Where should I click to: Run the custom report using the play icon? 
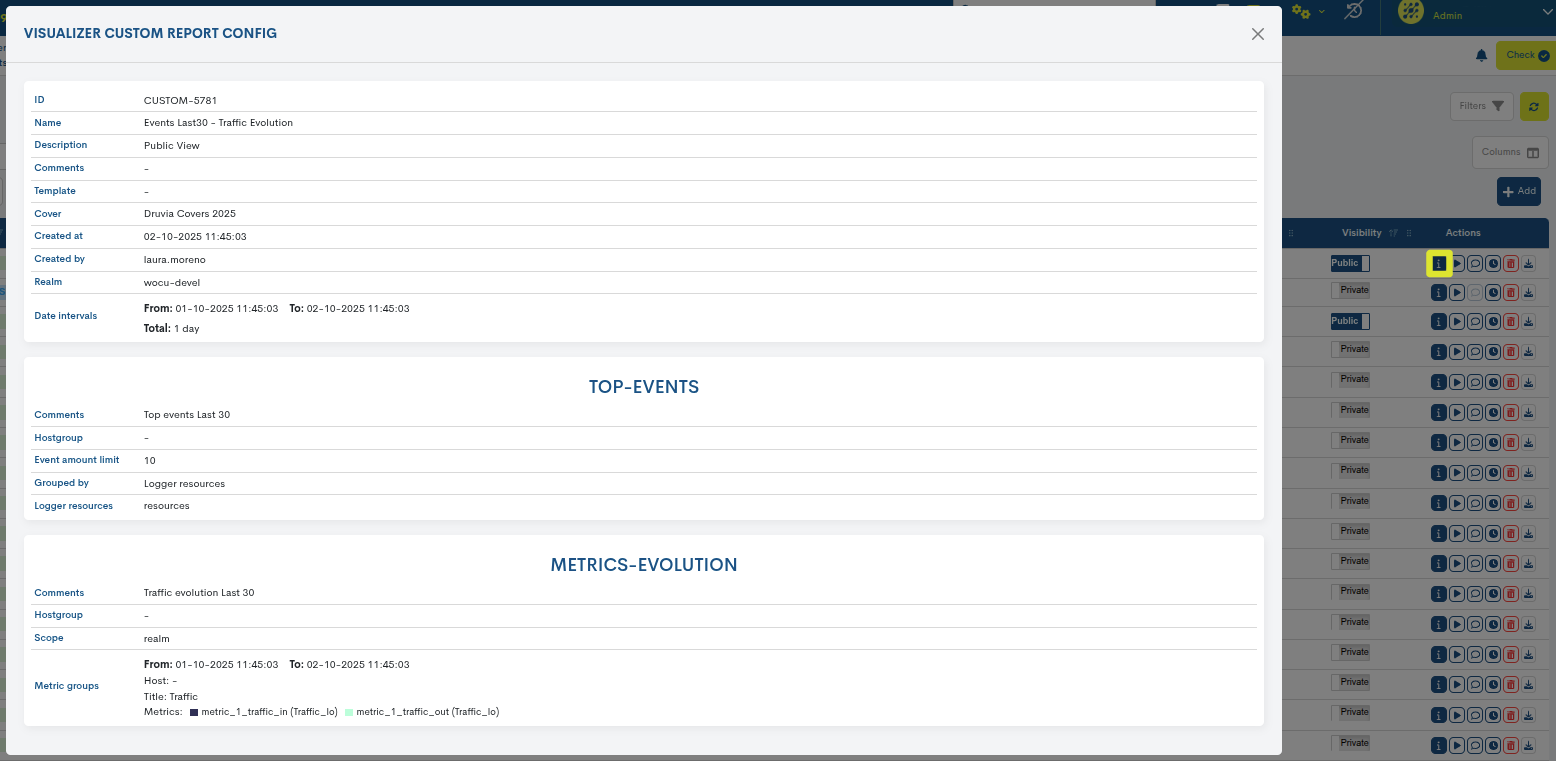click(x=1457, y=263)
